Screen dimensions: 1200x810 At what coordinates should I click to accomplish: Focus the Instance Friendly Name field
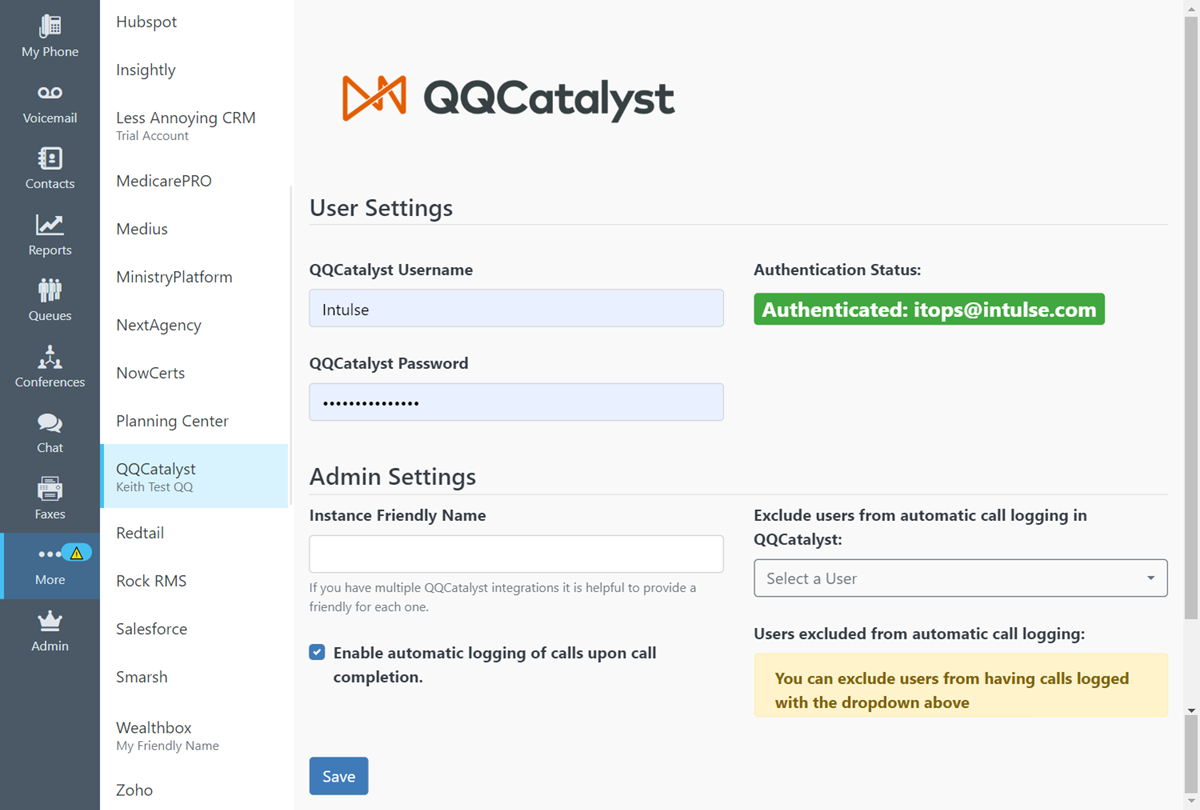point(516,554)
